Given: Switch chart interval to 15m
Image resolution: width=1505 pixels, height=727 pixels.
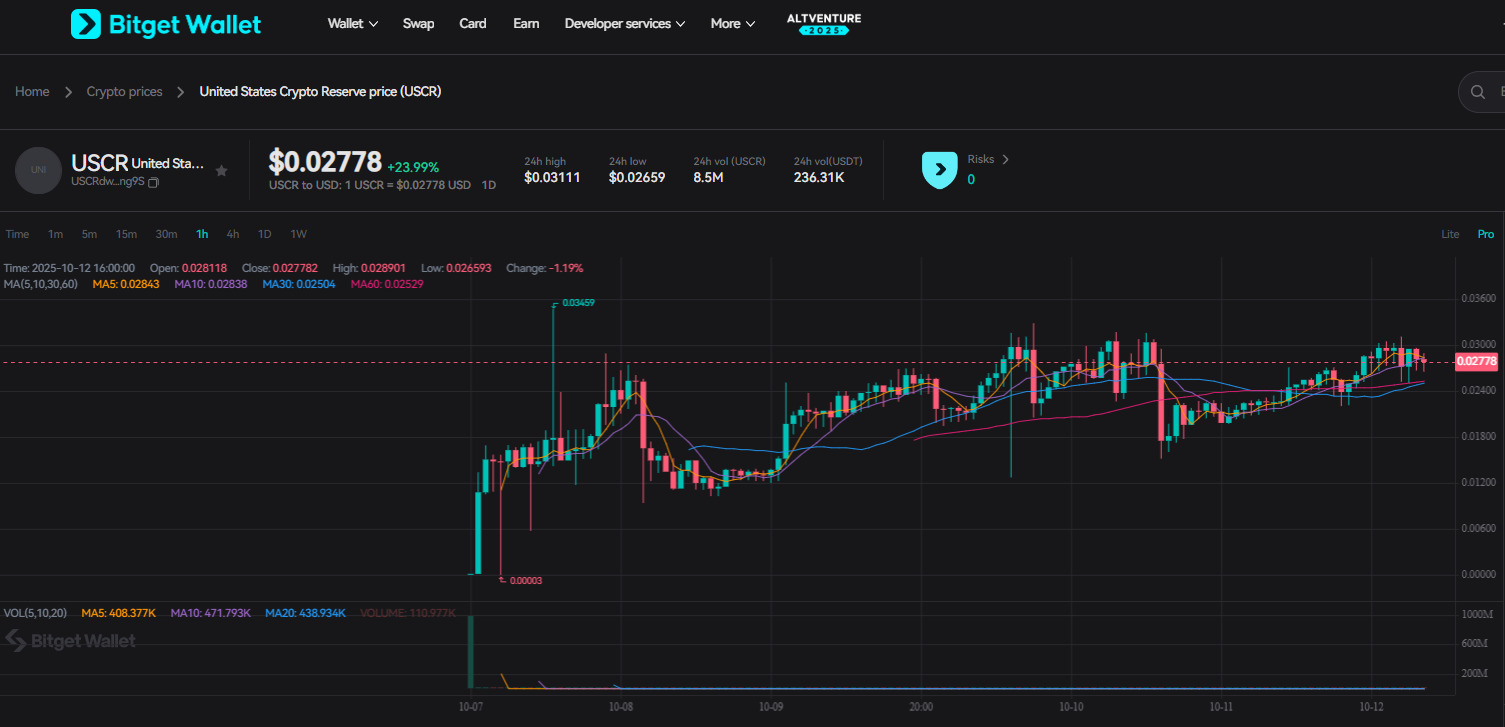Looking at the screenshot, I should coord(126,234).
